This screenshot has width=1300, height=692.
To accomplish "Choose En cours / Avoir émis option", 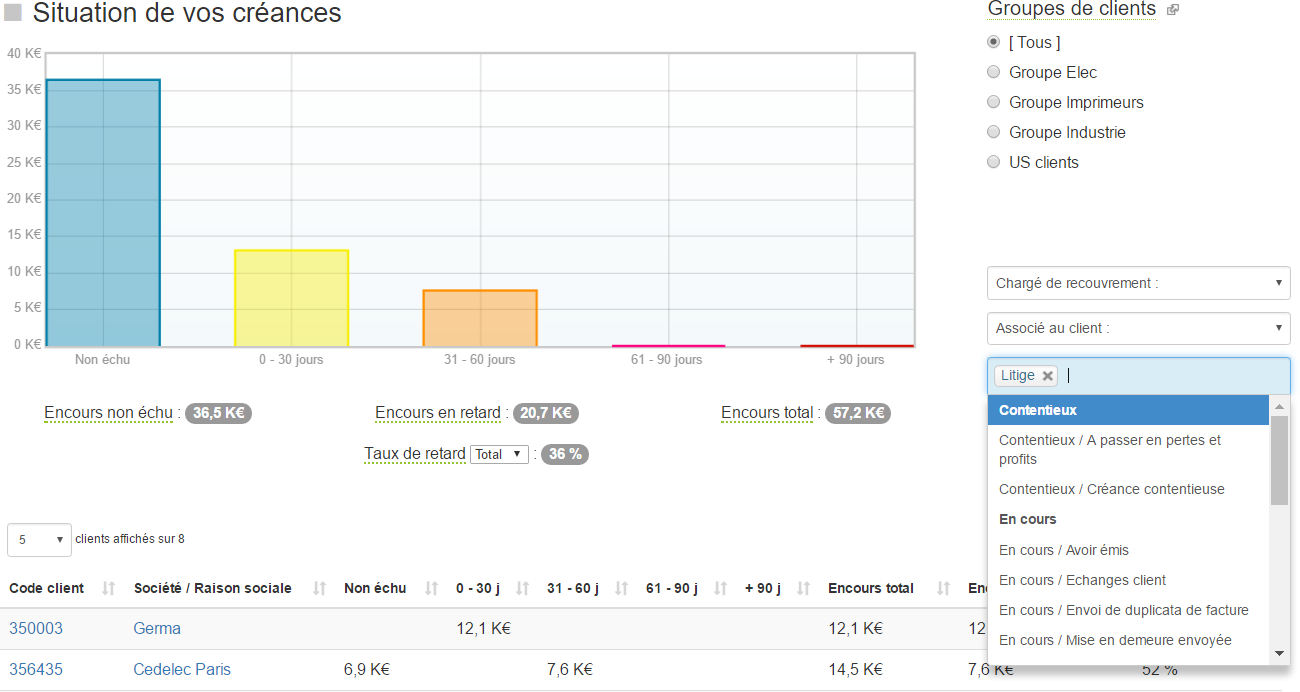I will [1063, 550].
